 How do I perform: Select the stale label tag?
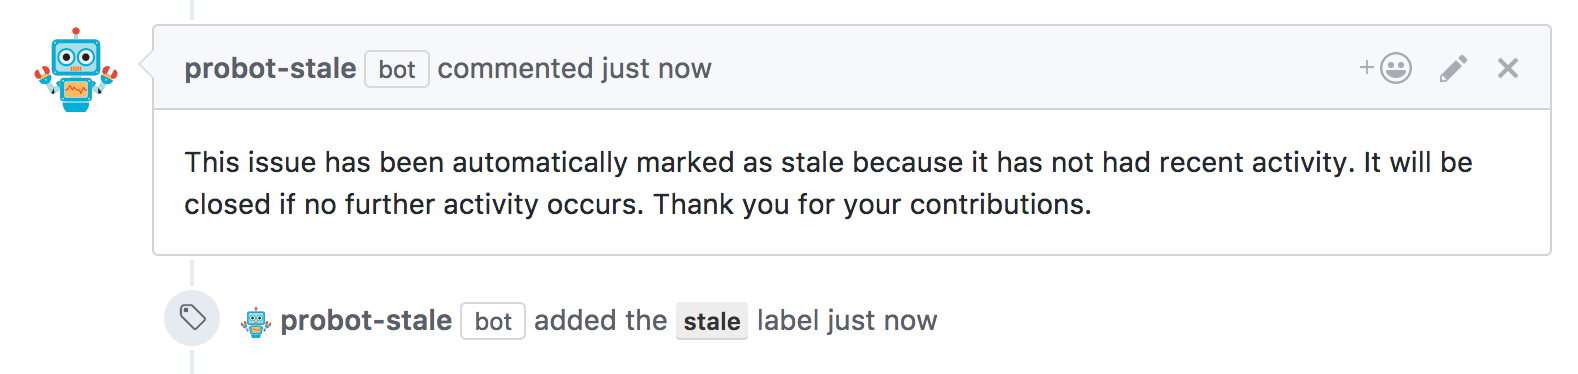pyautogui.click(x=712, y=321)
